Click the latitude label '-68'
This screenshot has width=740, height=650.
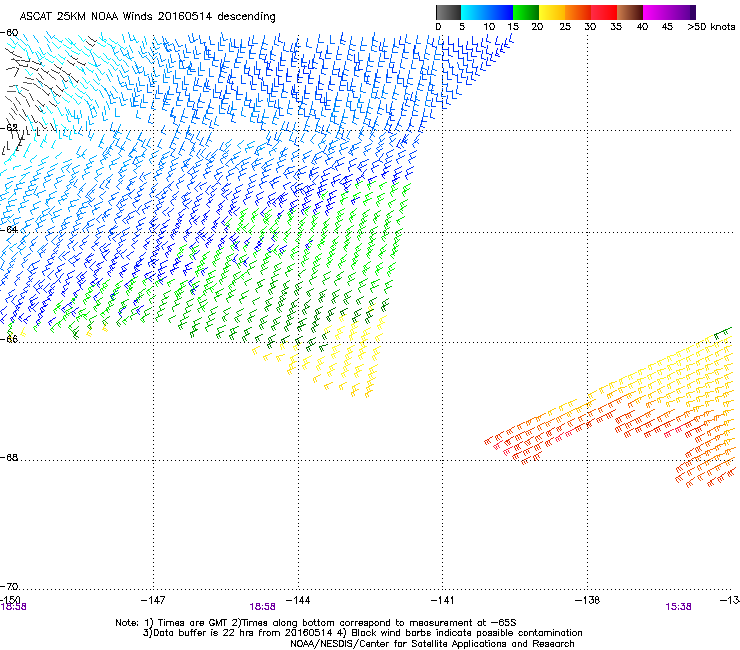tap(9, 457)
